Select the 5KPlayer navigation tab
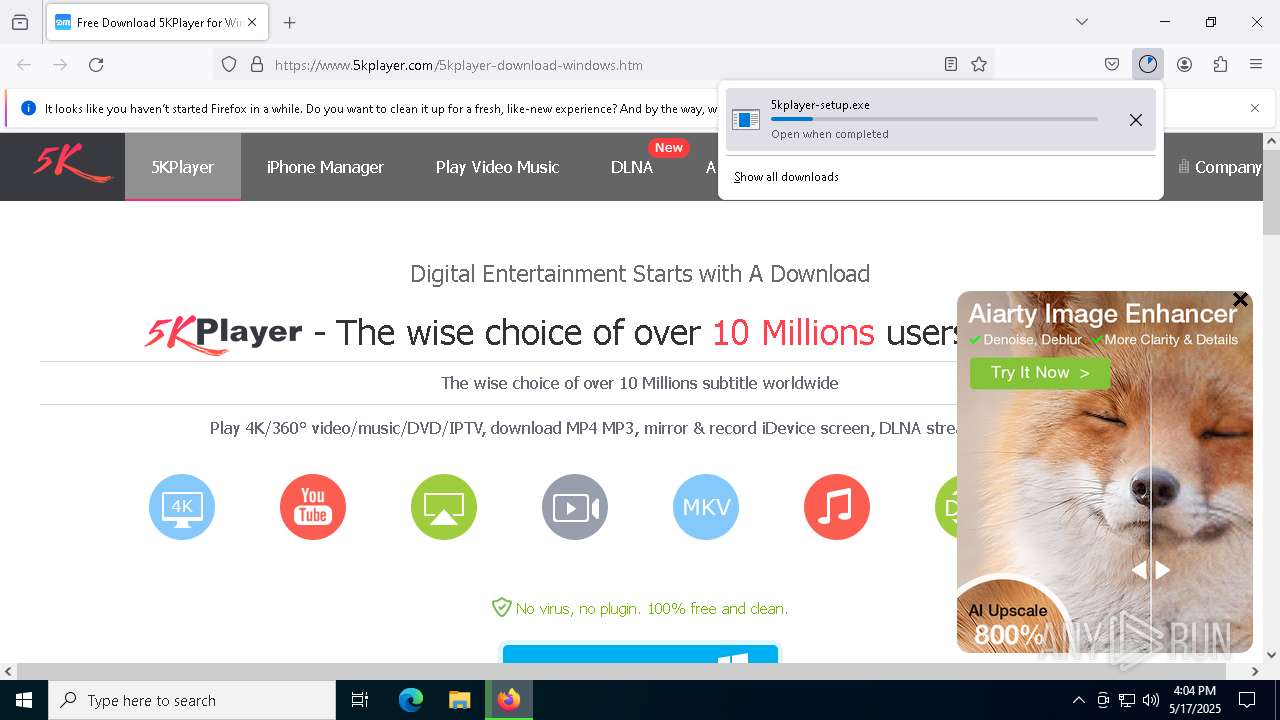Viewport: 1280px width, 720px height. pyautogui.click(x=183, y=167)
